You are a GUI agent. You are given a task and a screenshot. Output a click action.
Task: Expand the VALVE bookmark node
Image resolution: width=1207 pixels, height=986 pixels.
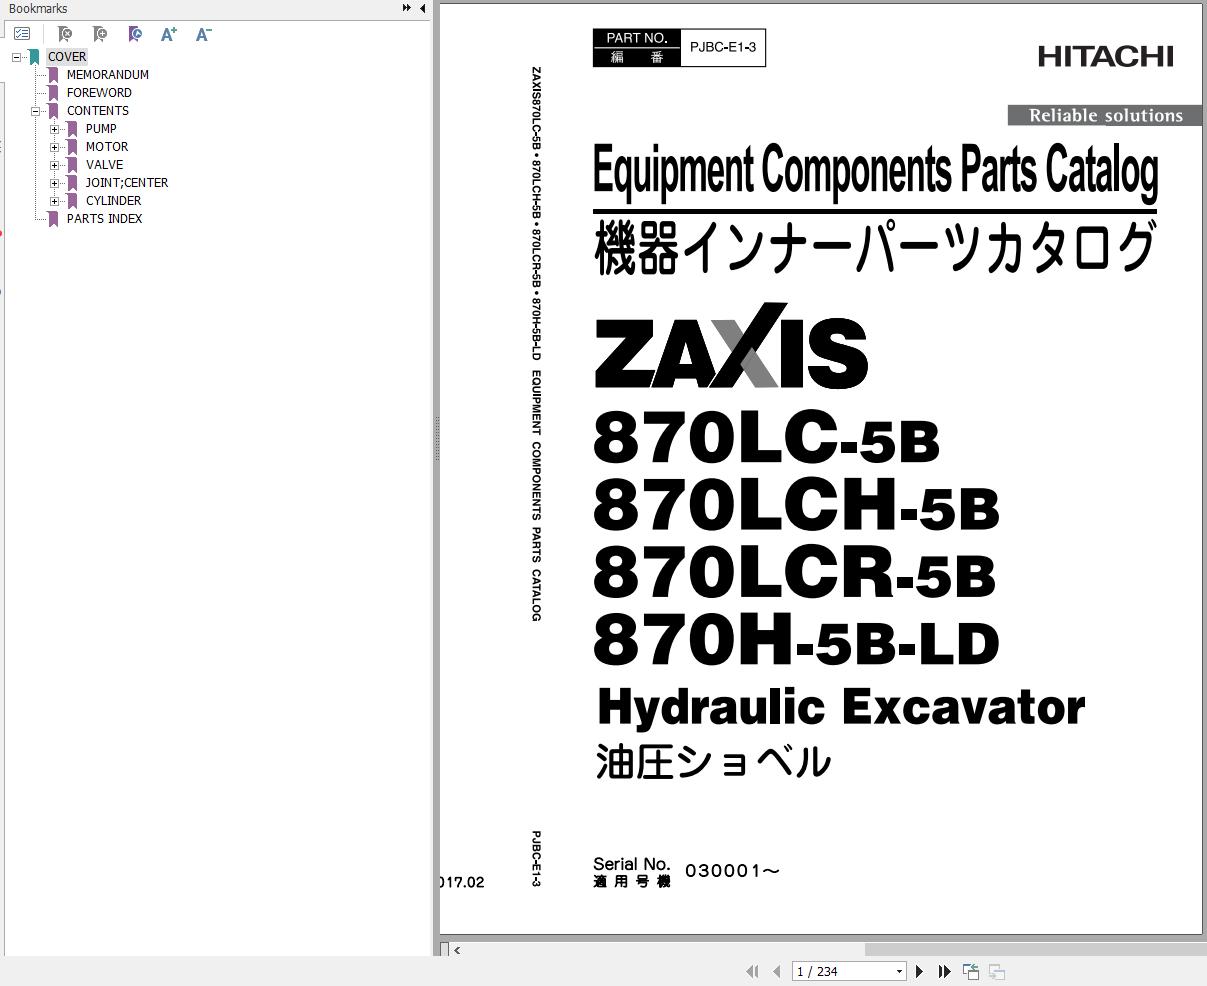point(54,165)
